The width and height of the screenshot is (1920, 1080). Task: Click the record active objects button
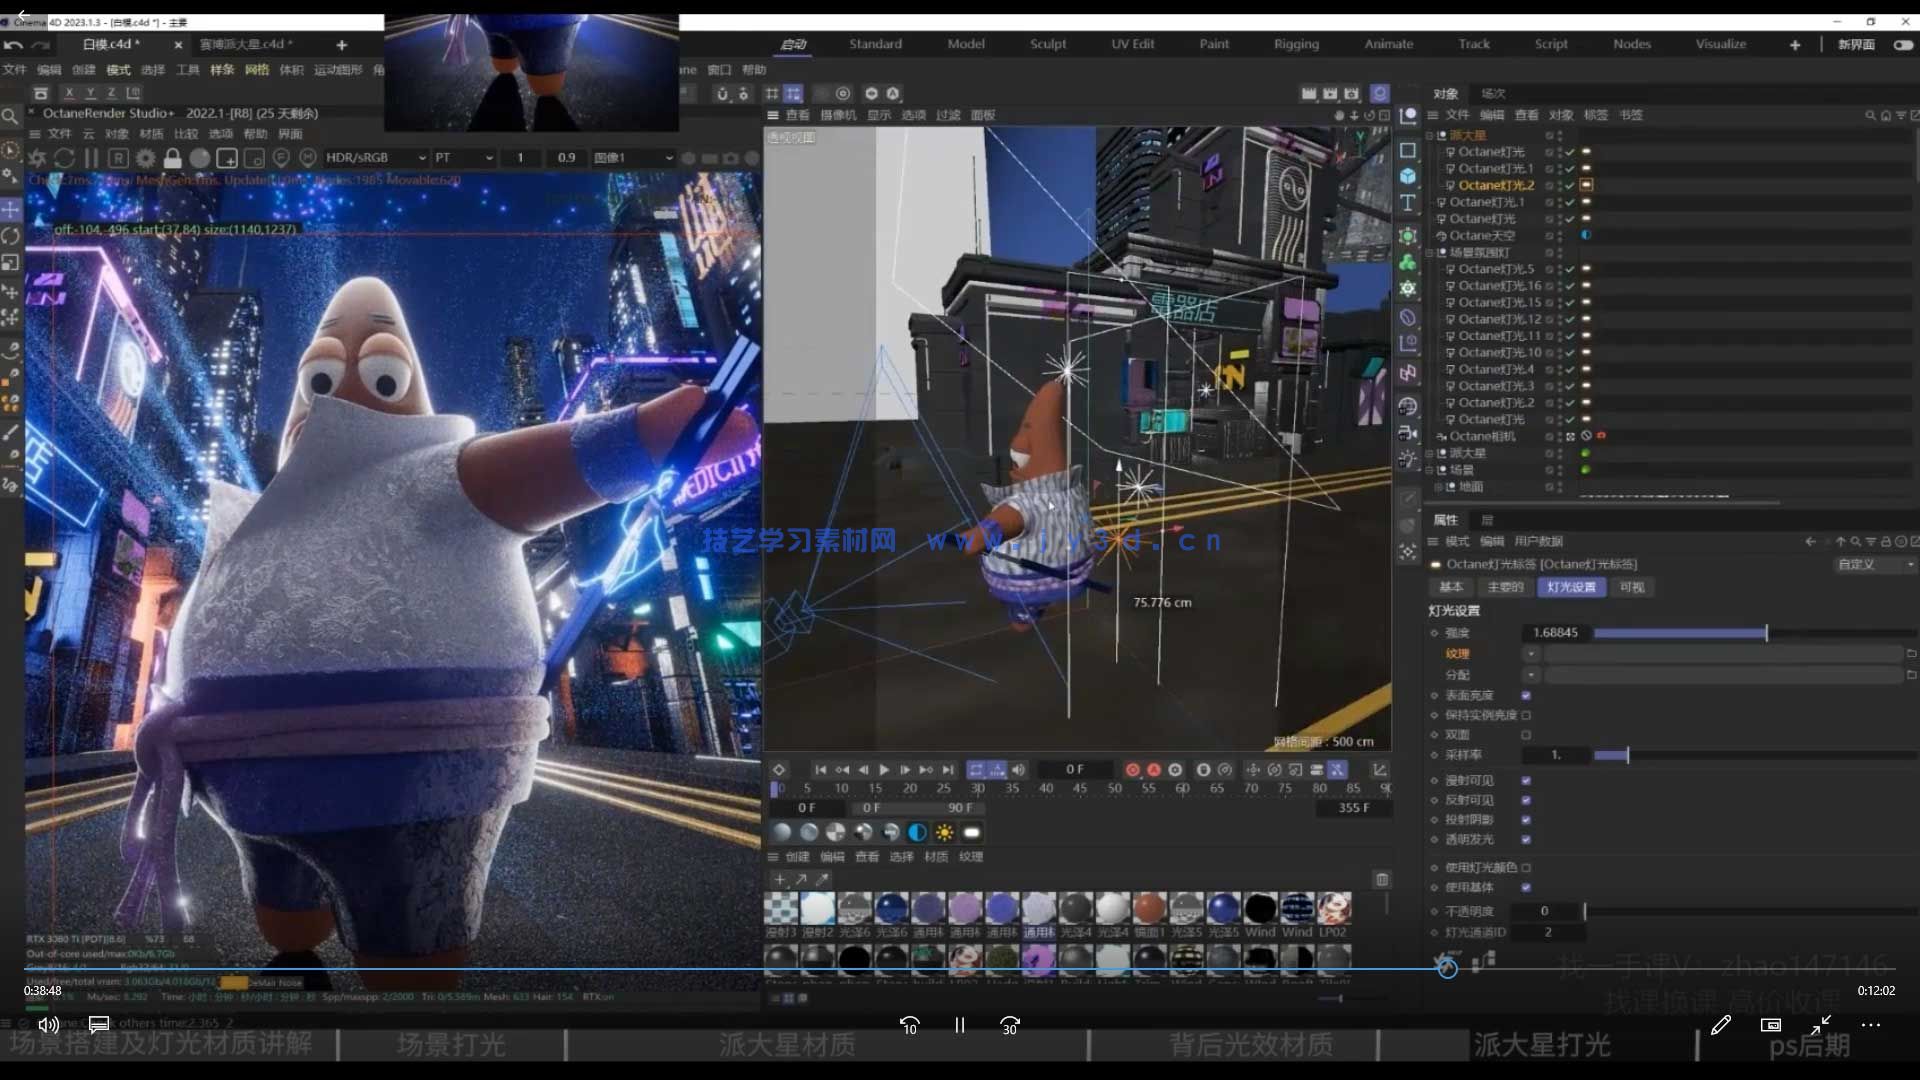pyautogui.click(x=1132, y=770)
